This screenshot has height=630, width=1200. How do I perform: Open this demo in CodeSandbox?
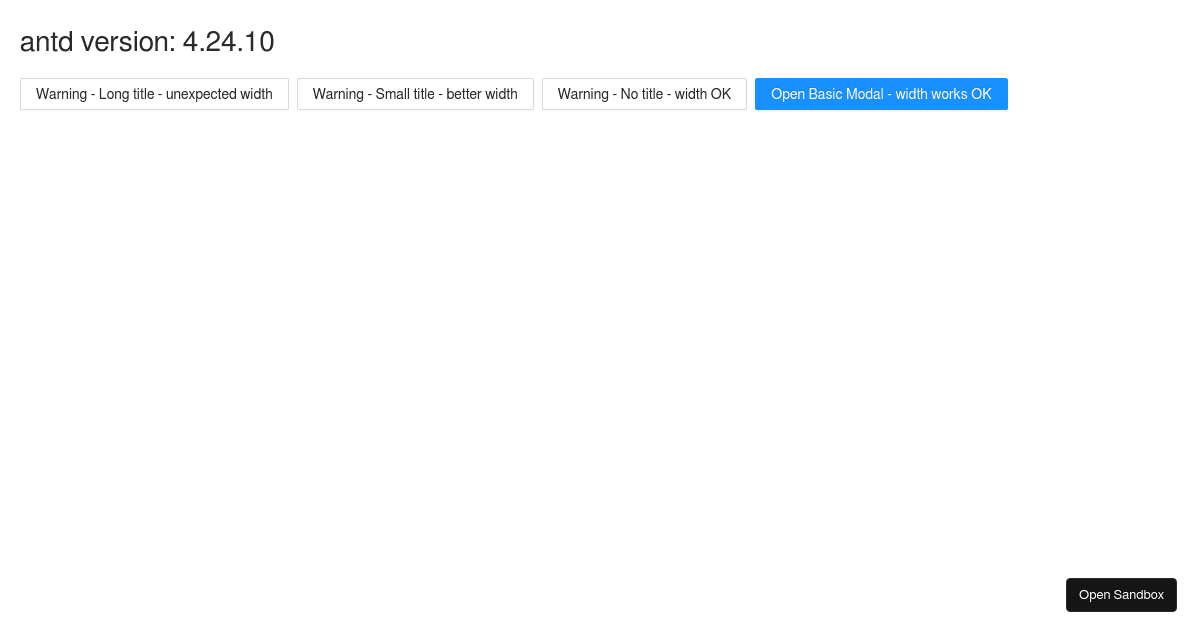tap(1121, 595)
